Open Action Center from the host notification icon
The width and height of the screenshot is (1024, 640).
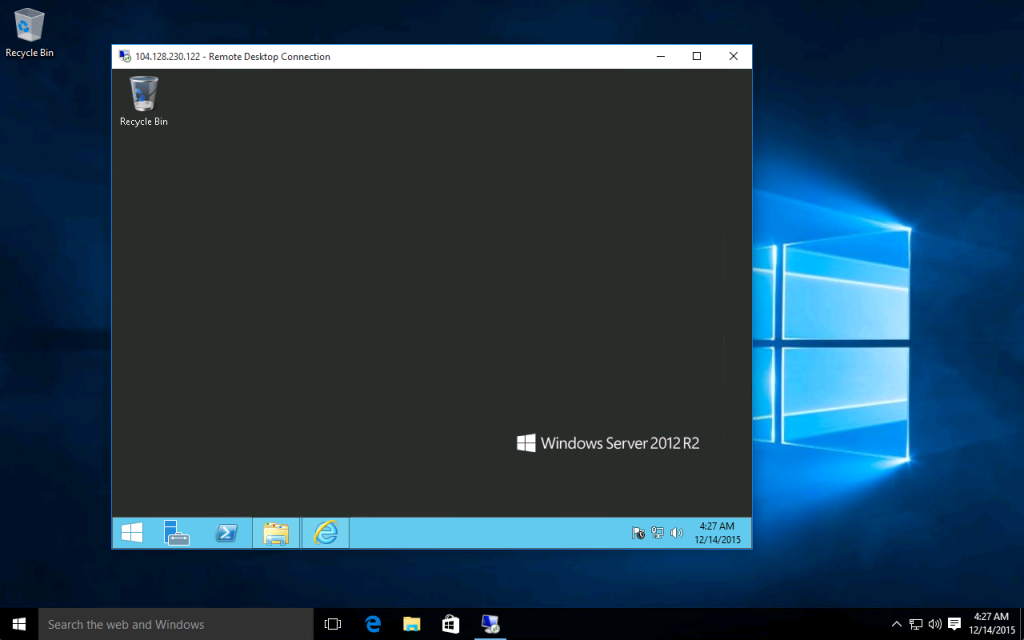955,623
